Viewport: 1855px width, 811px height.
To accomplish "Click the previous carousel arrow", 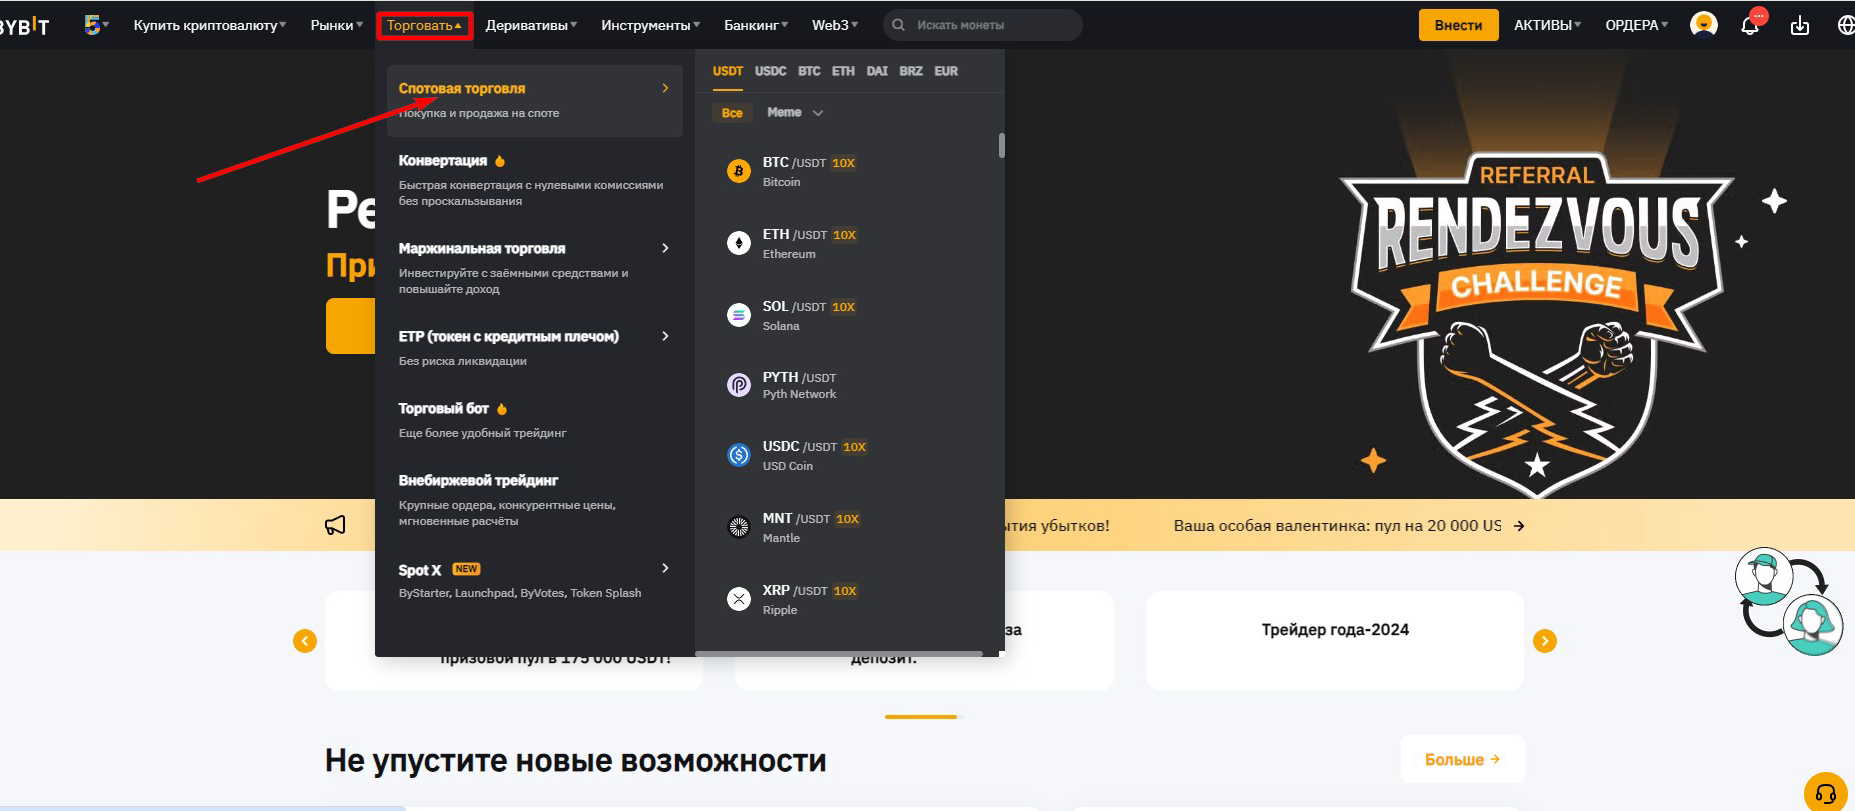I will (305, 641).
